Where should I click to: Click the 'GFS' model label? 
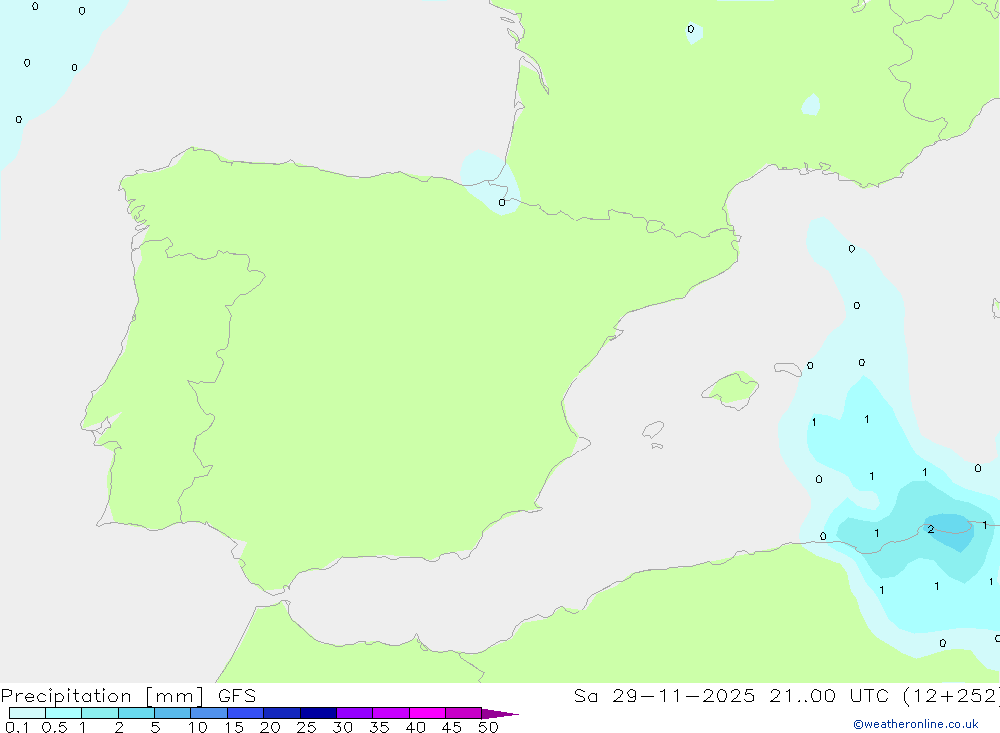click(237, 696)
